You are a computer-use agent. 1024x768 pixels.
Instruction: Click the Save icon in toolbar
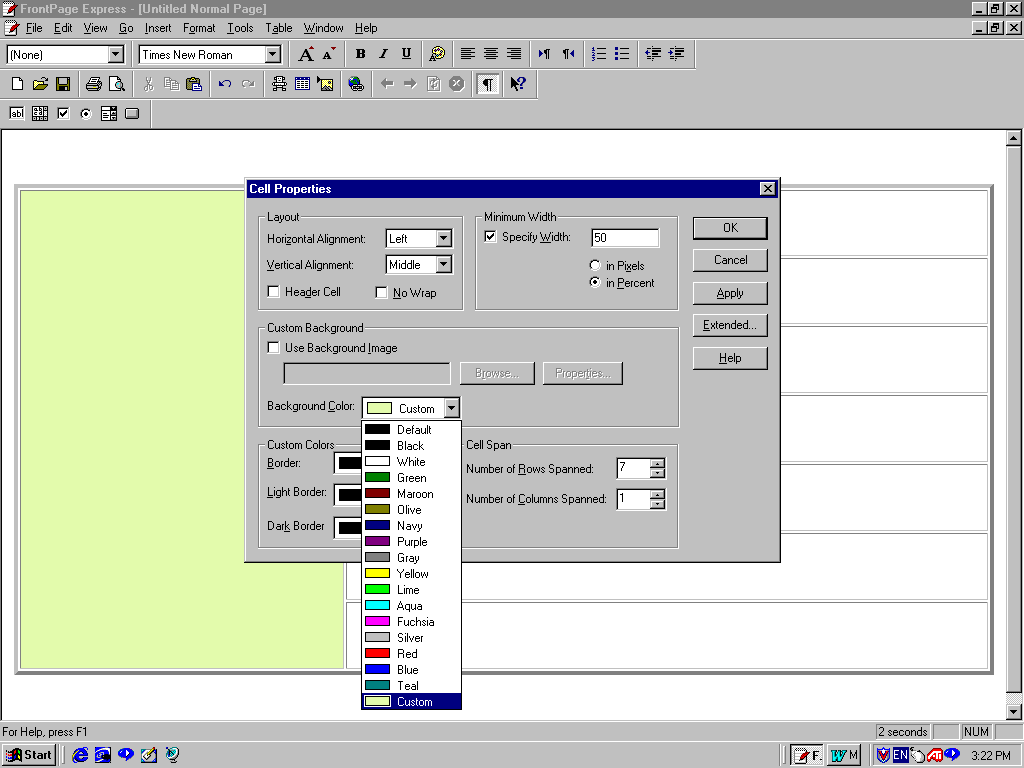pos(62,84)
